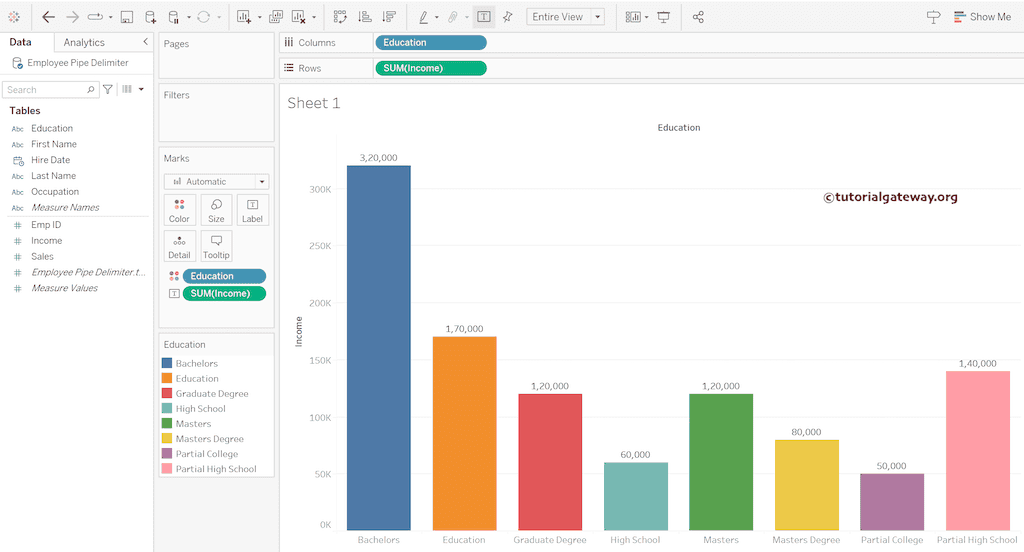1024x552 pixels.
Task: Click the search magnifier icon
Action: [x=91, y=89]
